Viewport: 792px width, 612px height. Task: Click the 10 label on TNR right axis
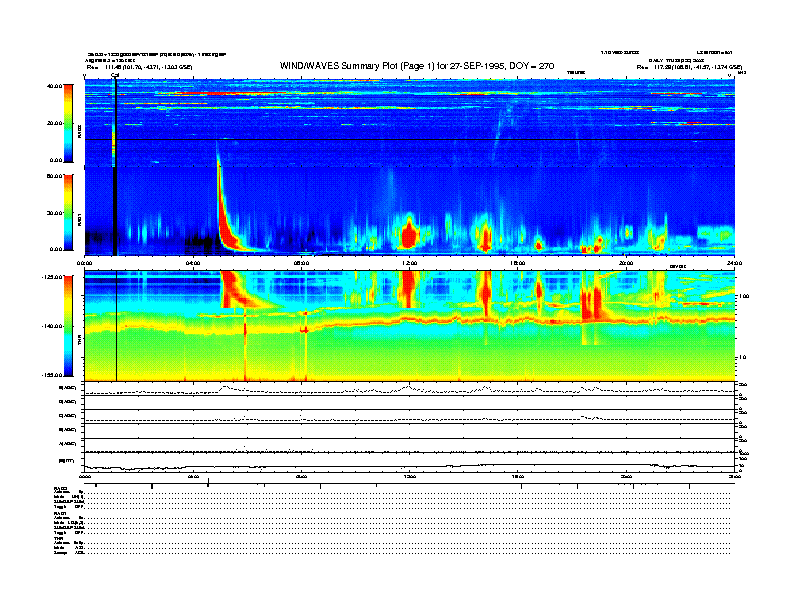click(x=743, y=358)
